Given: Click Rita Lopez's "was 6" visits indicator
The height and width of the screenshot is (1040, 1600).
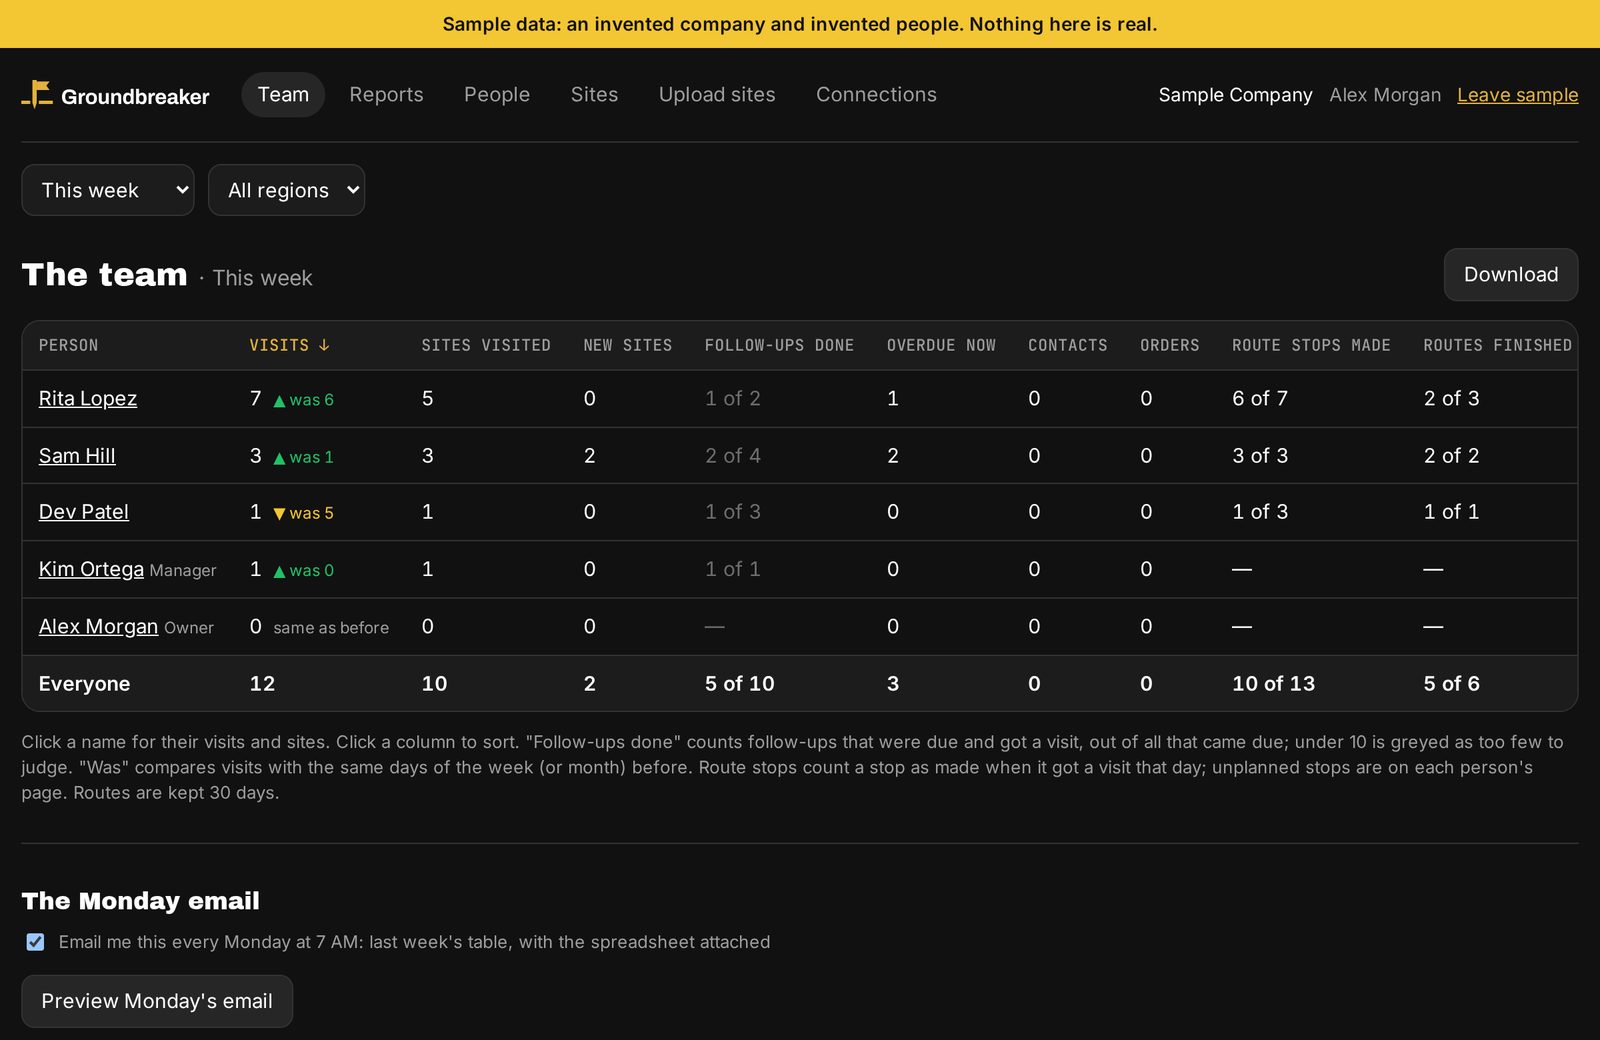Looking at the screenshot, I should pyautogui.click(x=304, y=400).
